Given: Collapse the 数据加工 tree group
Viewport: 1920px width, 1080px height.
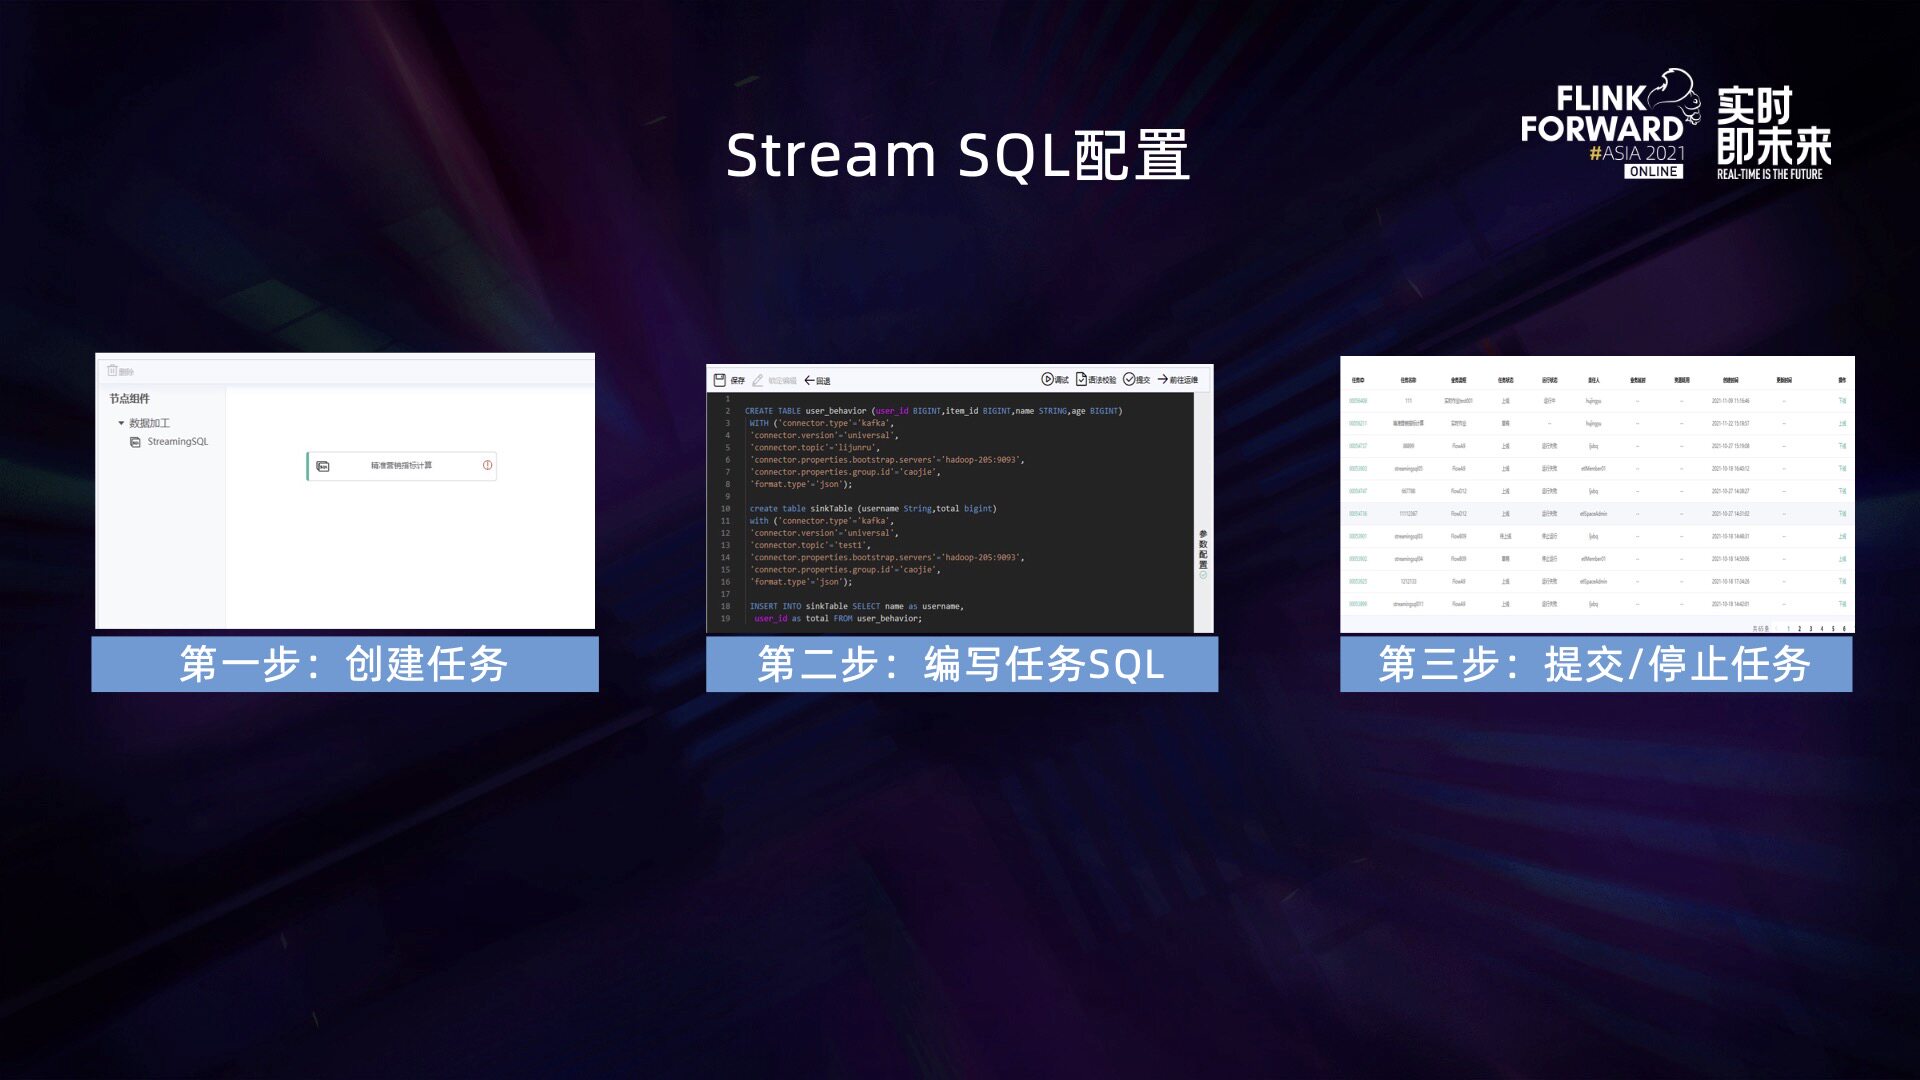Looking at the screenshot, I should (x=121, y=423).
